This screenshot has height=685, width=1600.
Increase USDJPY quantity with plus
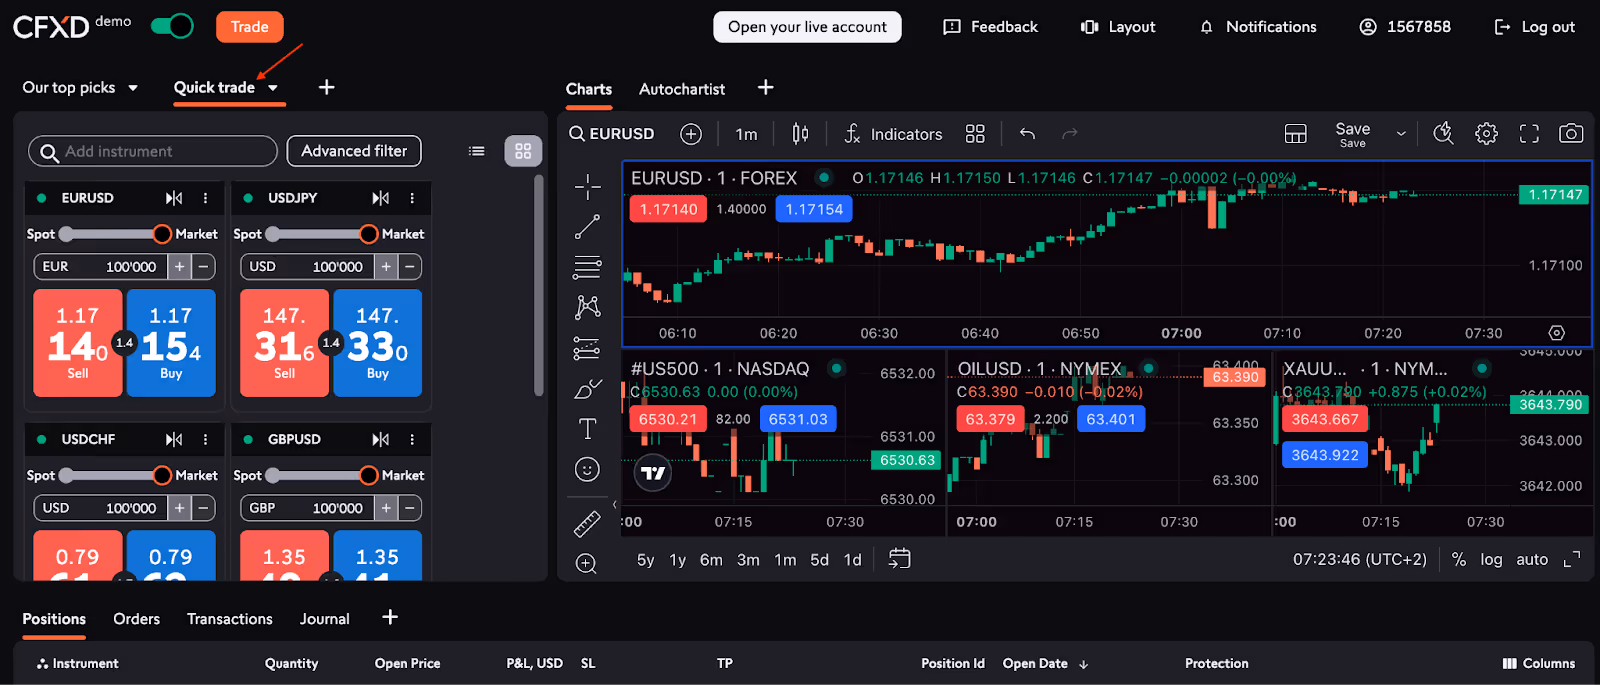[386, 267]
